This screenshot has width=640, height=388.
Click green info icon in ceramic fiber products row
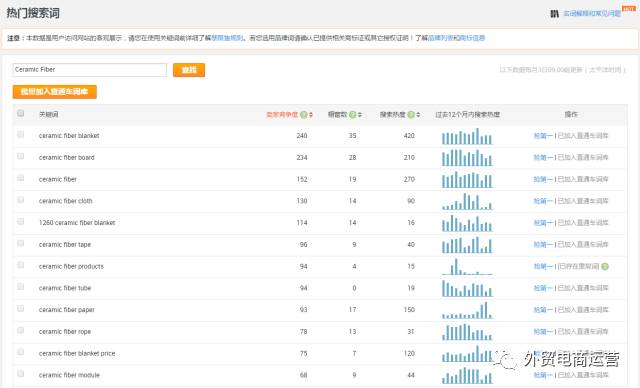click(605, 266)
